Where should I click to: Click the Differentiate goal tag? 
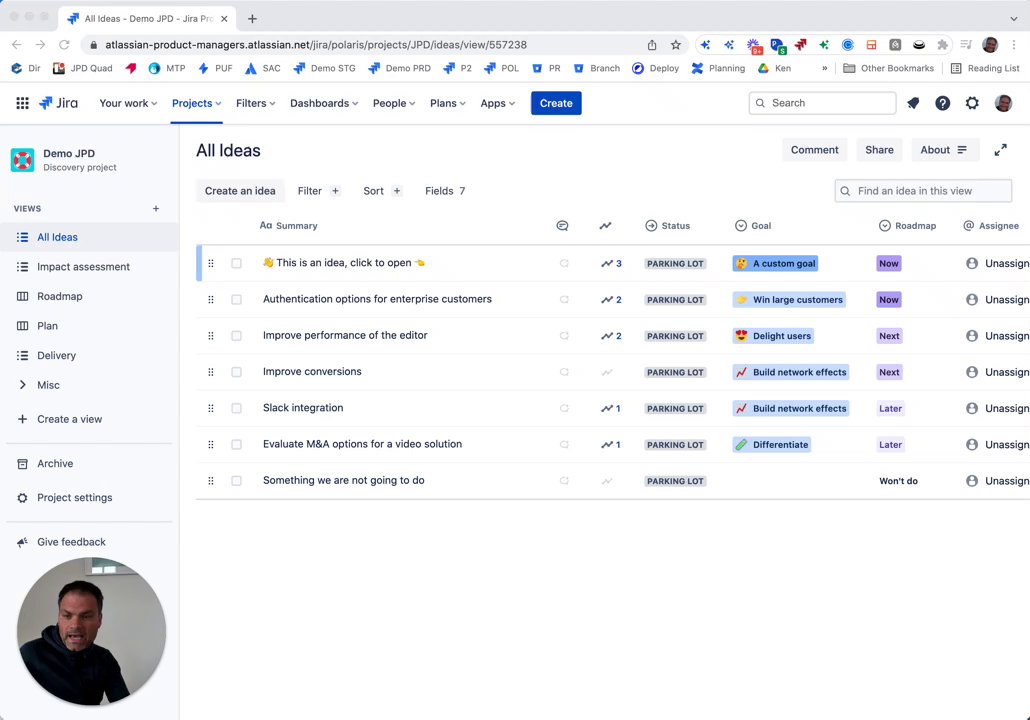[772, 445]
